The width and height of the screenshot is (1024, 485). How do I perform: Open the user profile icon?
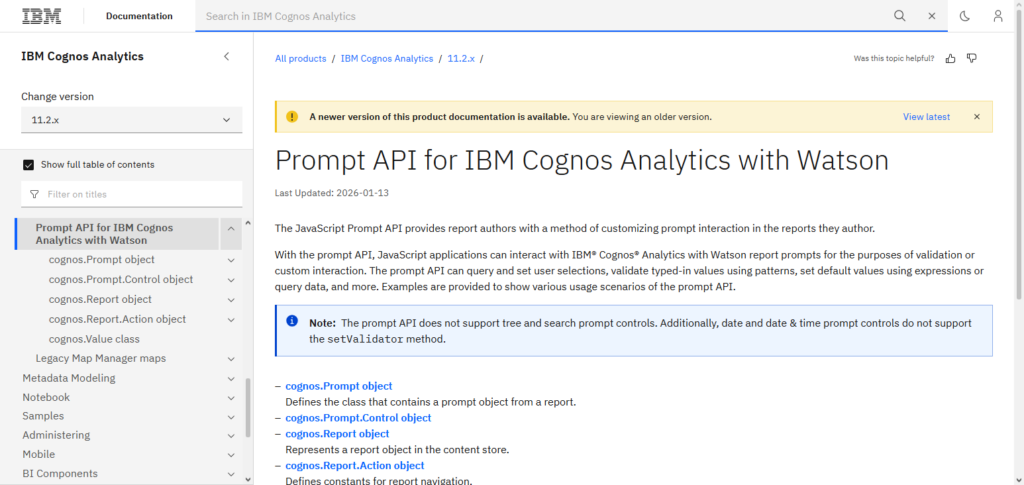click(998, 16)
